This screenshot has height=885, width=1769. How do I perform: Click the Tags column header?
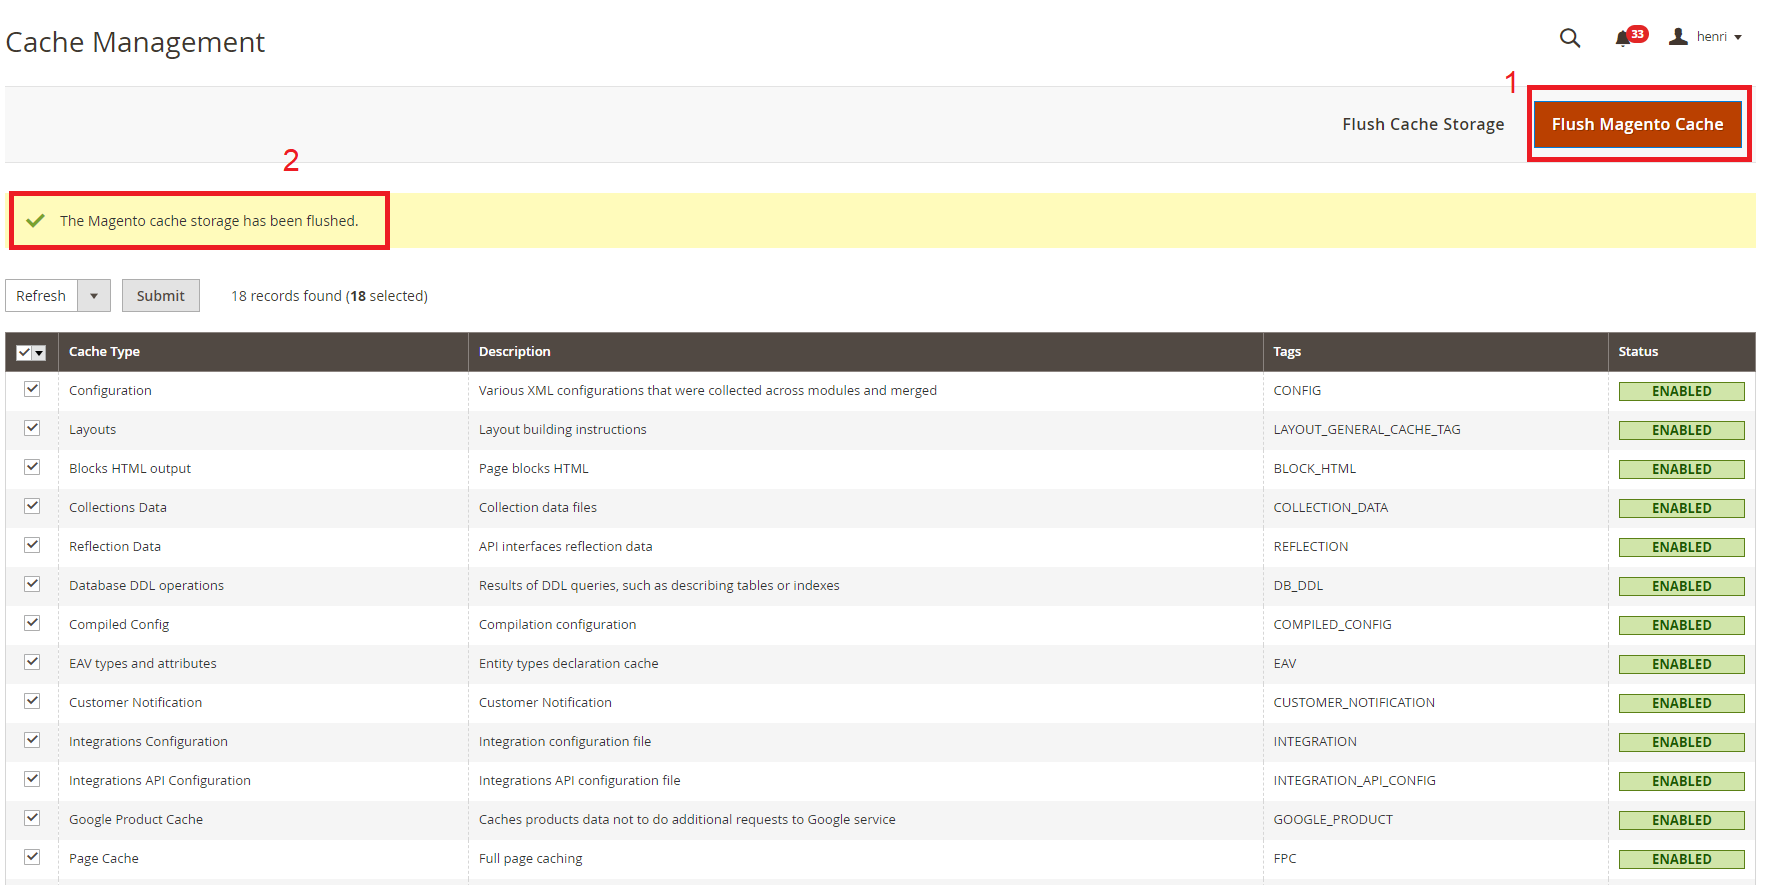point(1435,352)
